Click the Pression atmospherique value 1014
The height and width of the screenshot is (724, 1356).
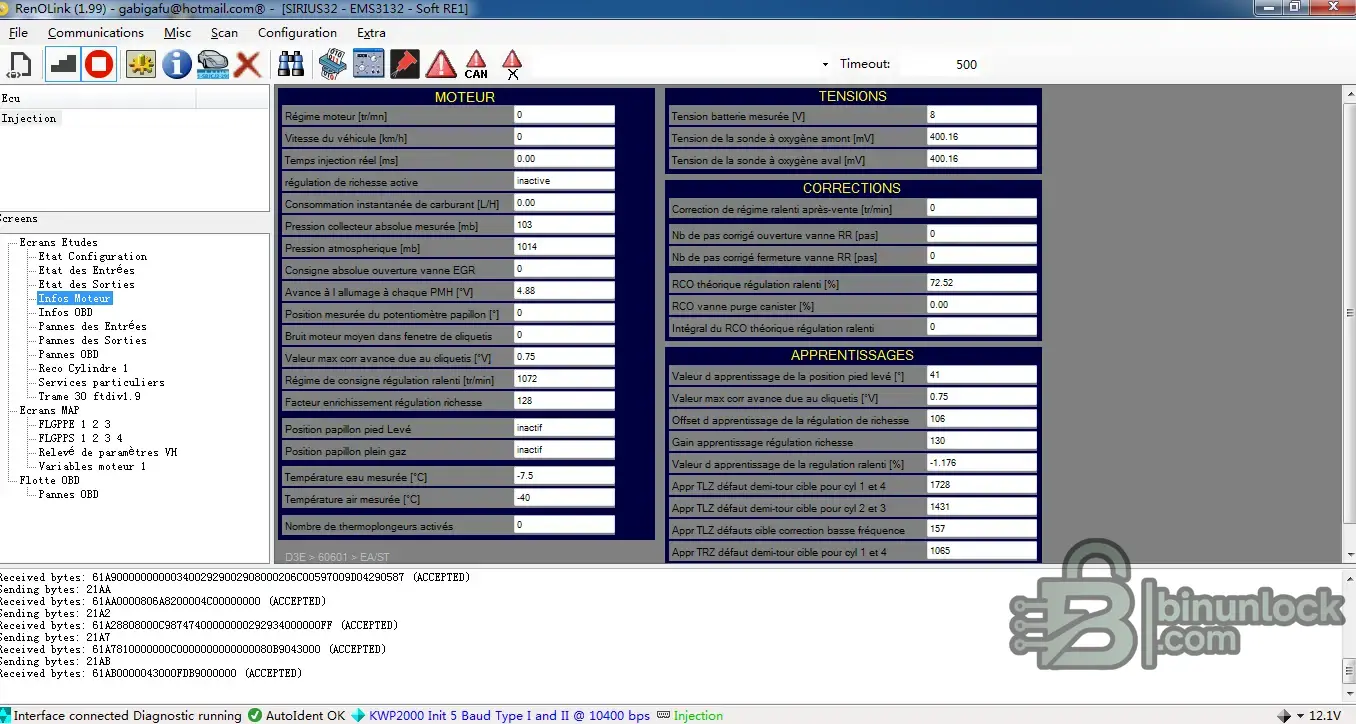[564, 247]
